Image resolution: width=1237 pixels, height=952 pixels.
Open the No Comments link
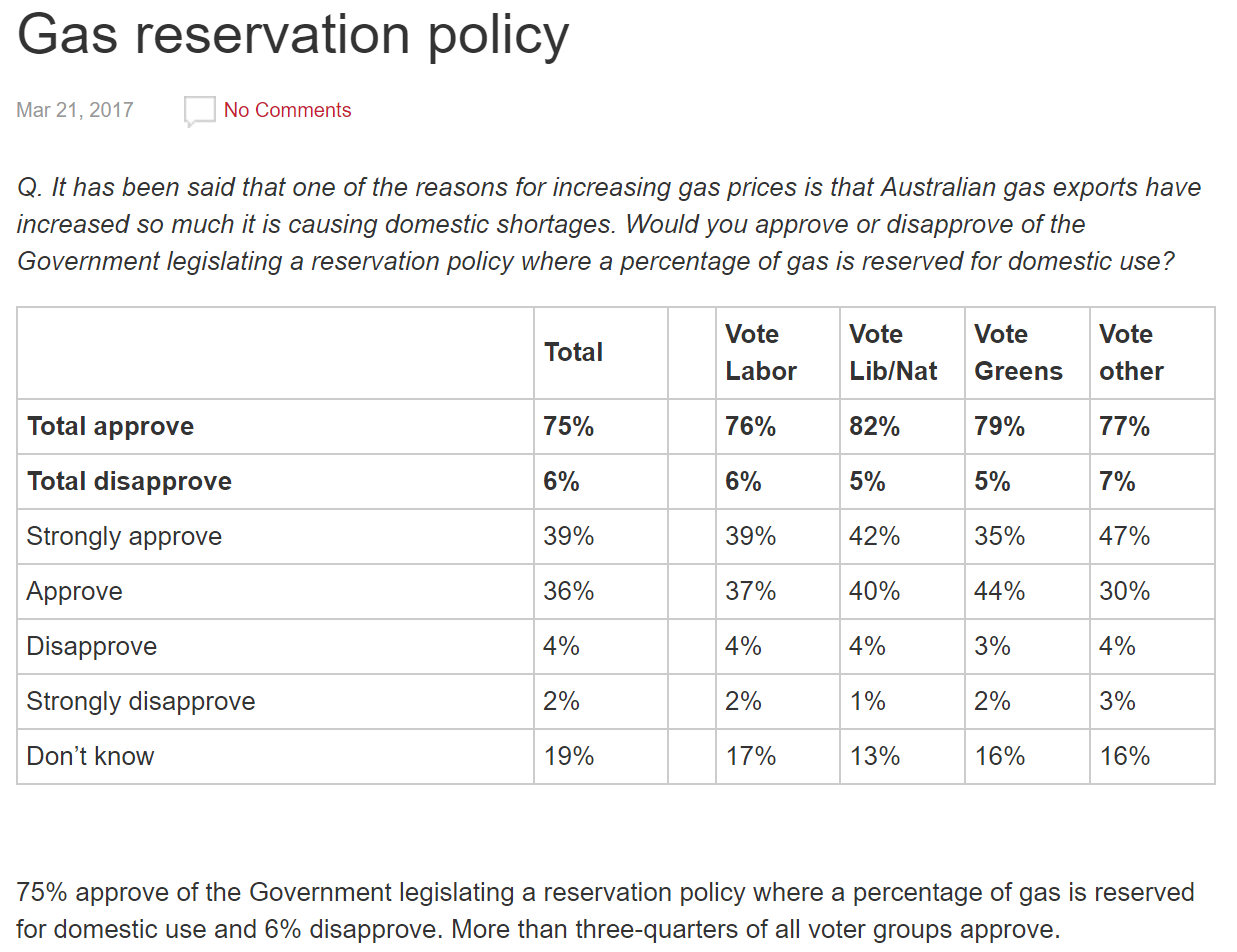click(287, 110)
